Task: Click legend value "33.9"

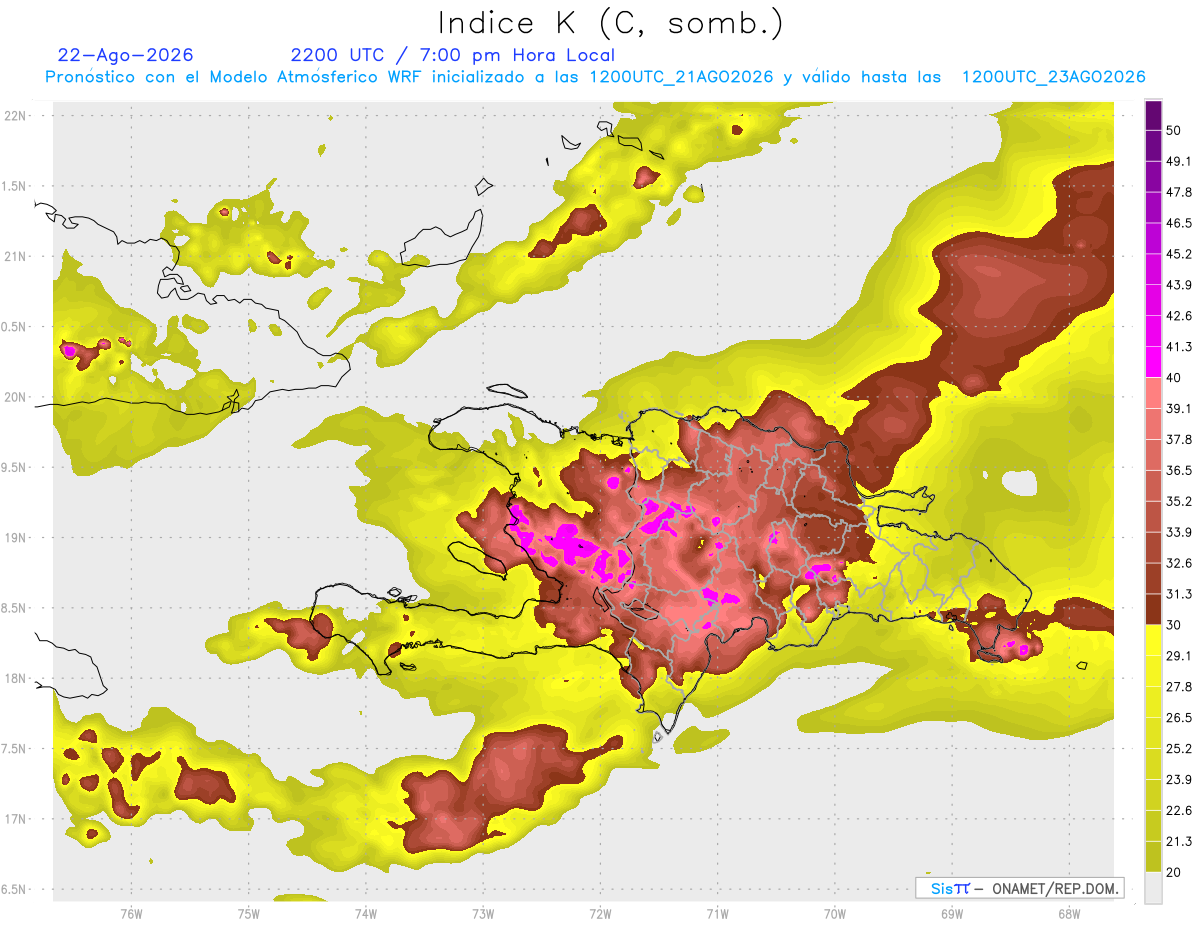Action: pos(1178,532)
